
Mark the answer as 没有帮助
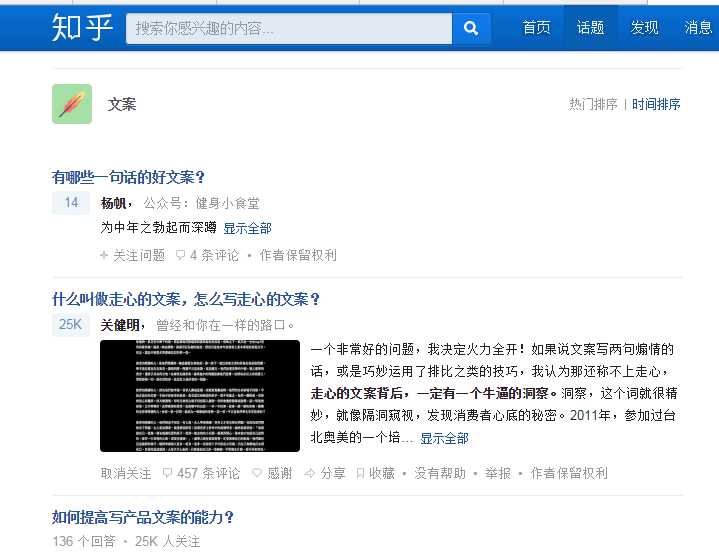[440, 473]
